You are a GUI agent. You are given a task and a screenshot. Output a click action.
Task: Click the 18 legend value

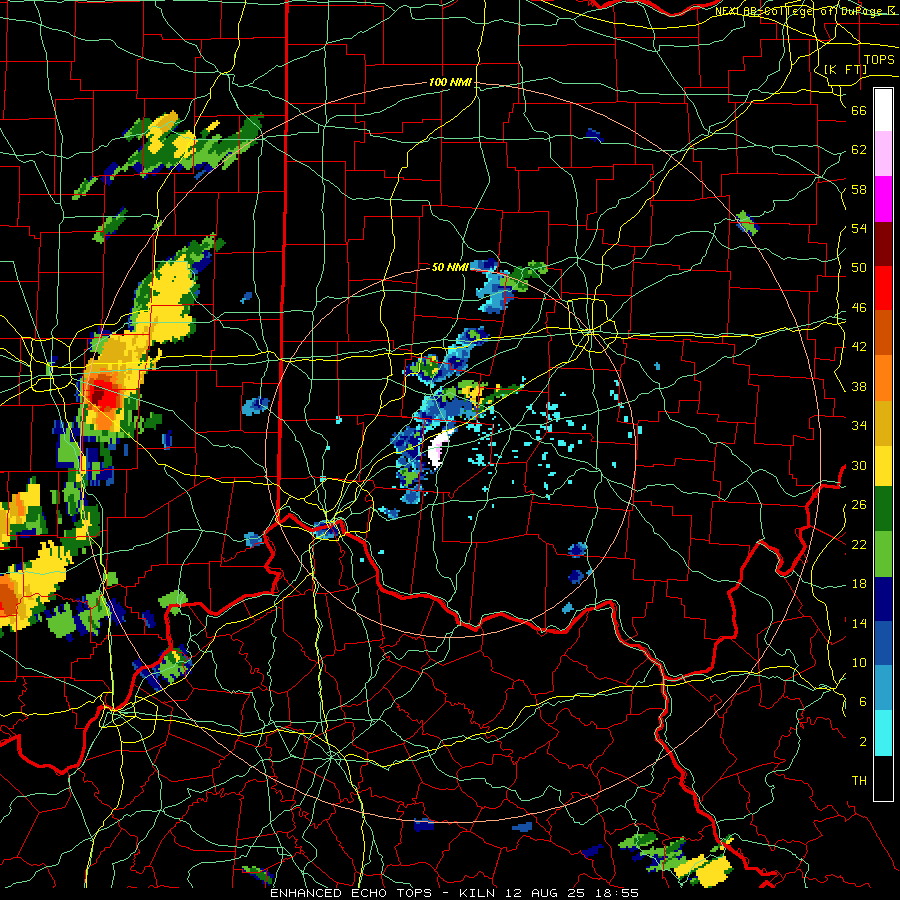pos(859,584)
